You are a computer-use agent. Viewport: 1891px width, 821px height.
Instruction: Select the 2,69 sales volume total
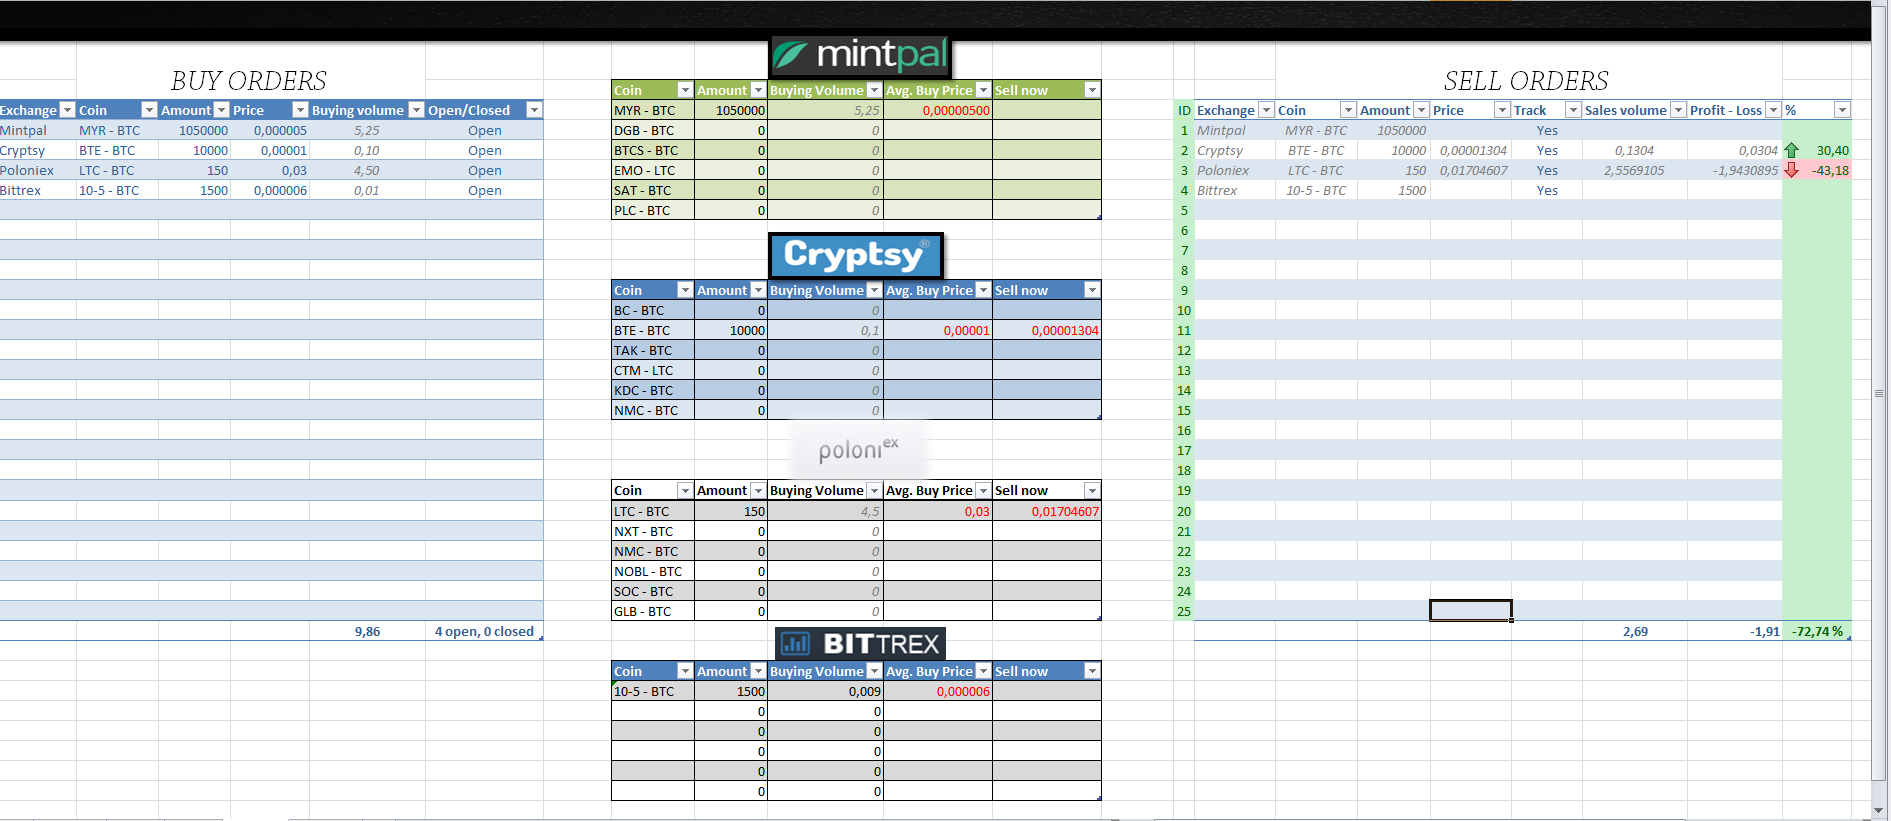(1635, 631)
